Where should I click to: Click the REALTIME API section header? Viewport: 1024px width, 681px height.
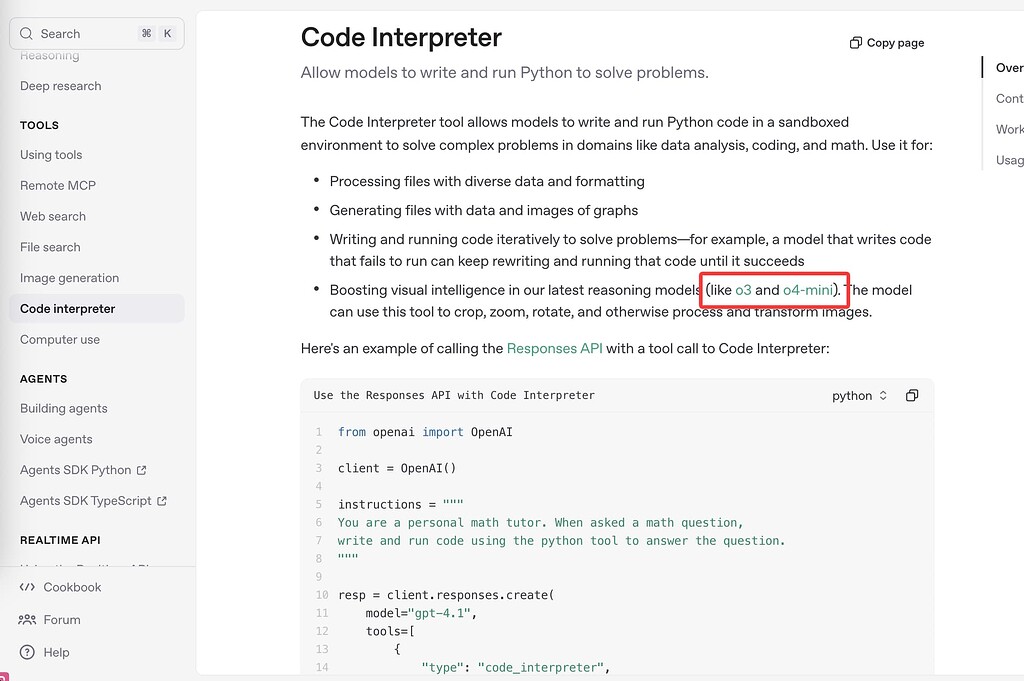(x=60, y=541)
